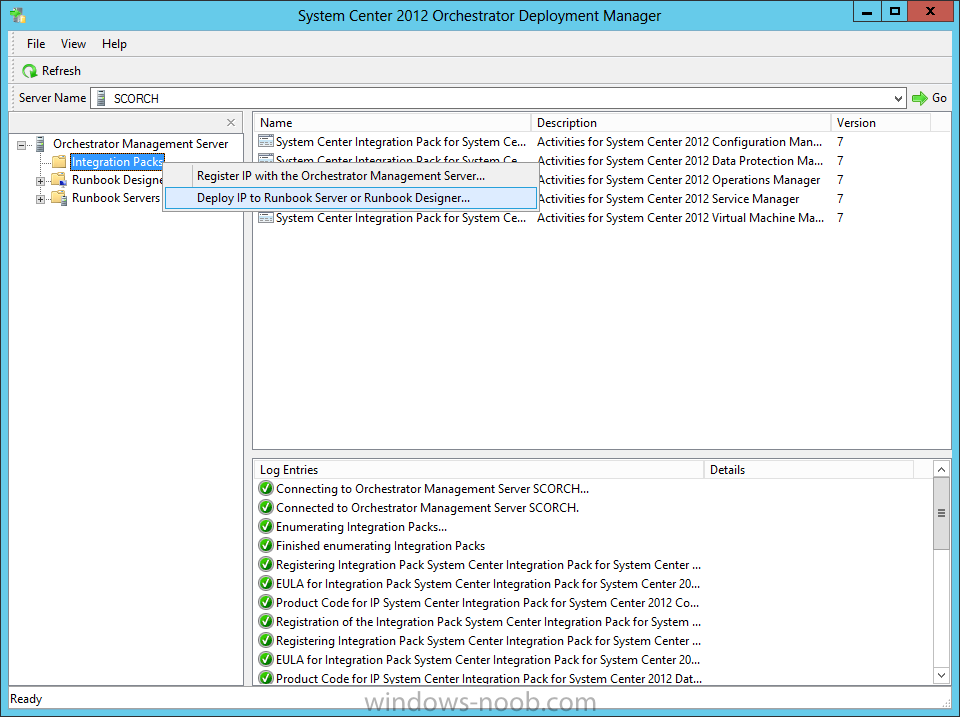Screen dimensions: 960x717
Task: Expand the Runbook Servers tree node
Action: pyautogui.click(x=40, y=200)
